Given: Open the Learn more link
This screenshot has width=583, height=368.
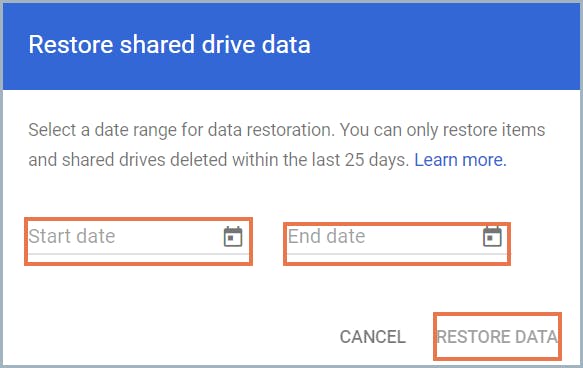Looking at the screenshot, I should point(460,160).
